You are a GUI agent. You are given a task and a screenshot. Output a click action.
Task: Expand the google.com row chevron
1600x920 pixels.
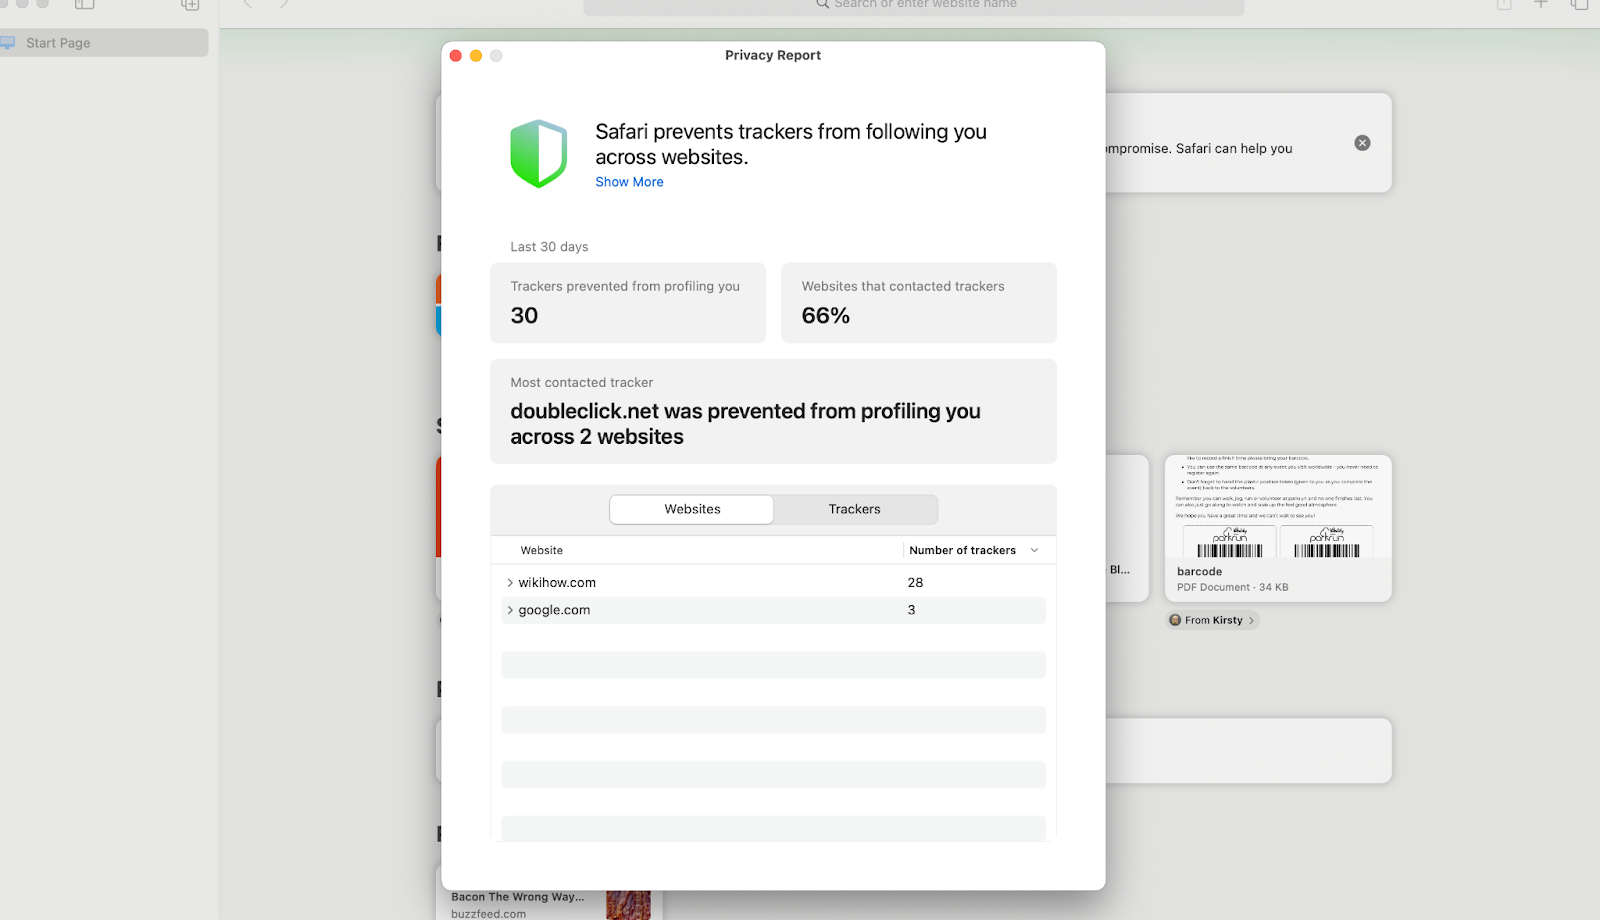click(x=510, y=610)
